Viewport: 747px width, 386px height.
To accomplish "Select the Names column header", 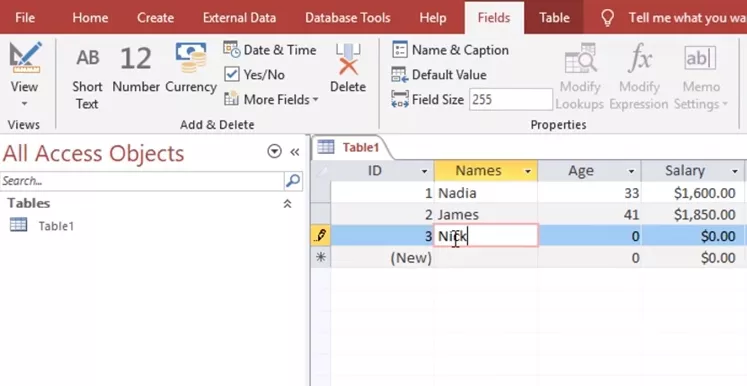I will (x=478, y=171).
